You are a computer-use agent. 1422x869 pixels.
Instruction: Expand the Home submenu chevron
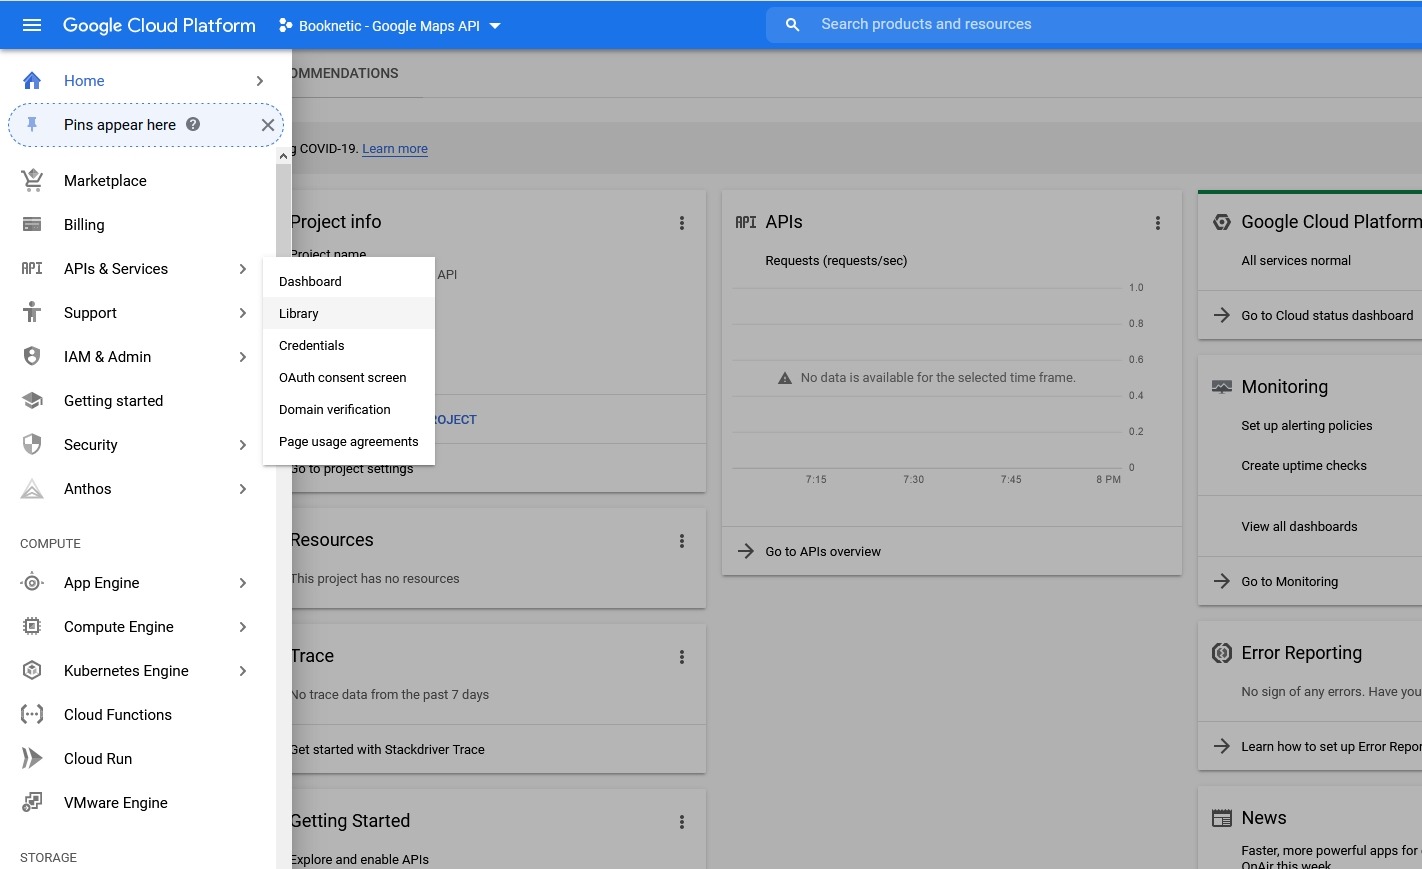coord(260,81)
